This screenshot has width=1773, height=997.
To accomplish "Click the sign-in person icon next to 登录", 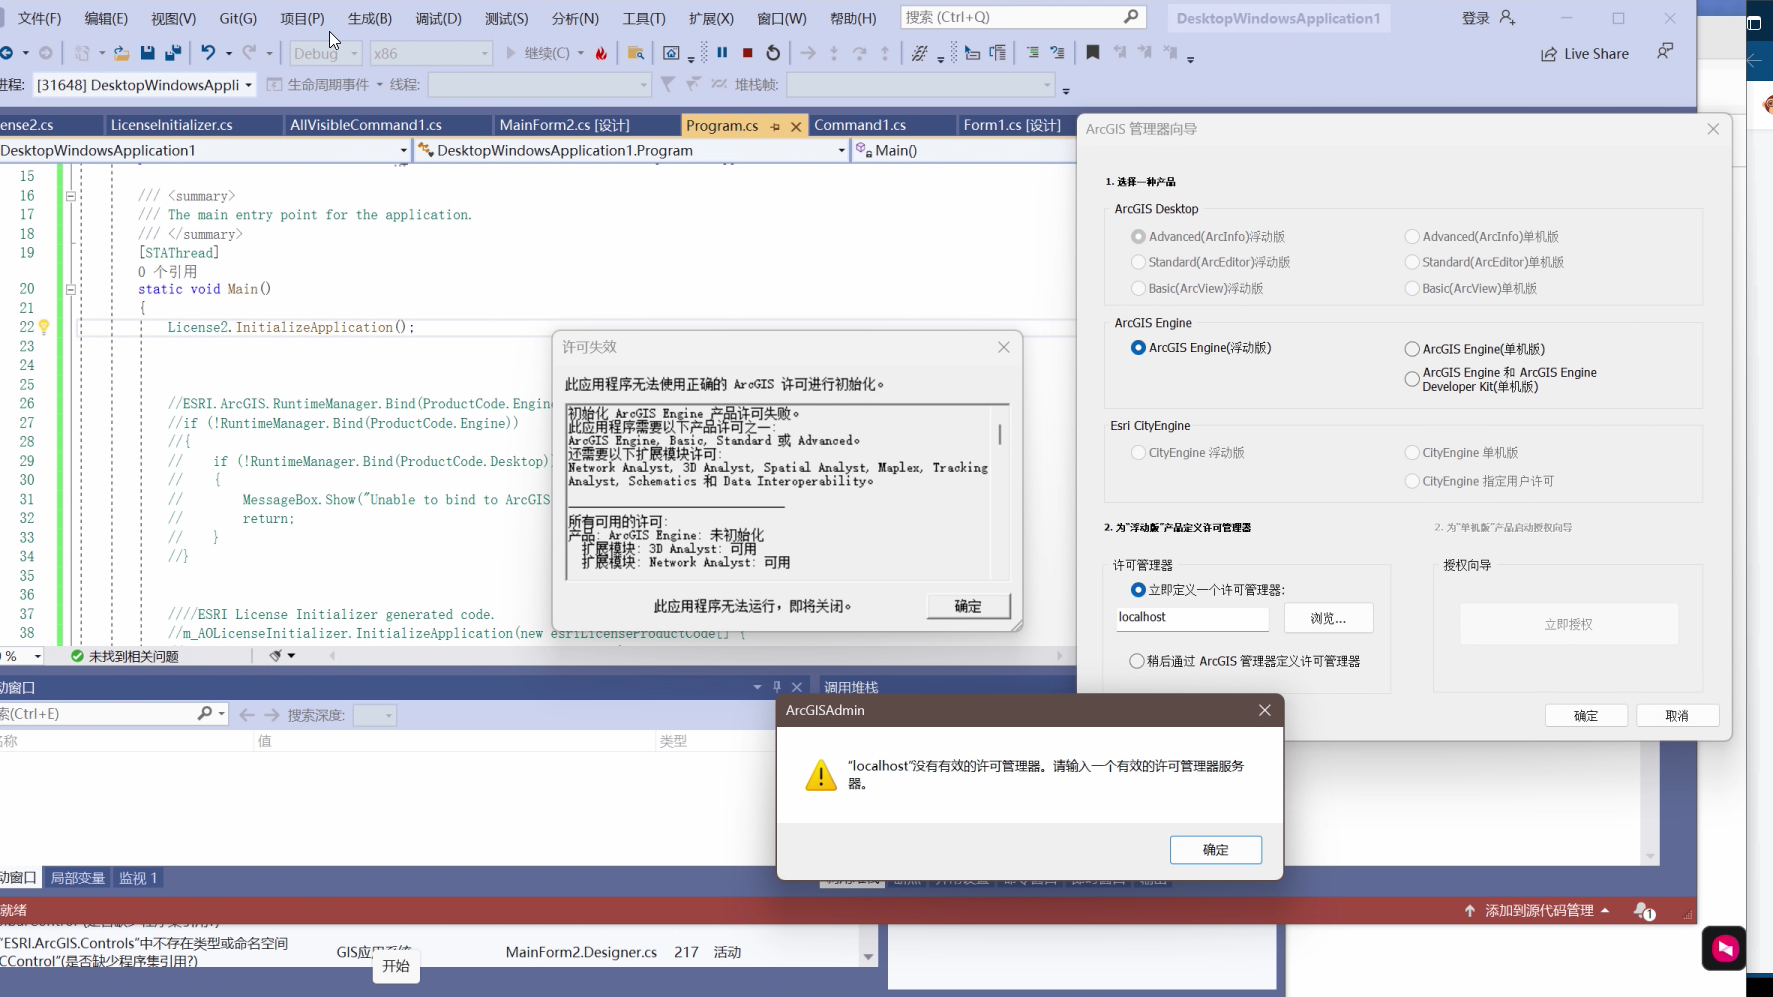I will (x=1508, y=18).
